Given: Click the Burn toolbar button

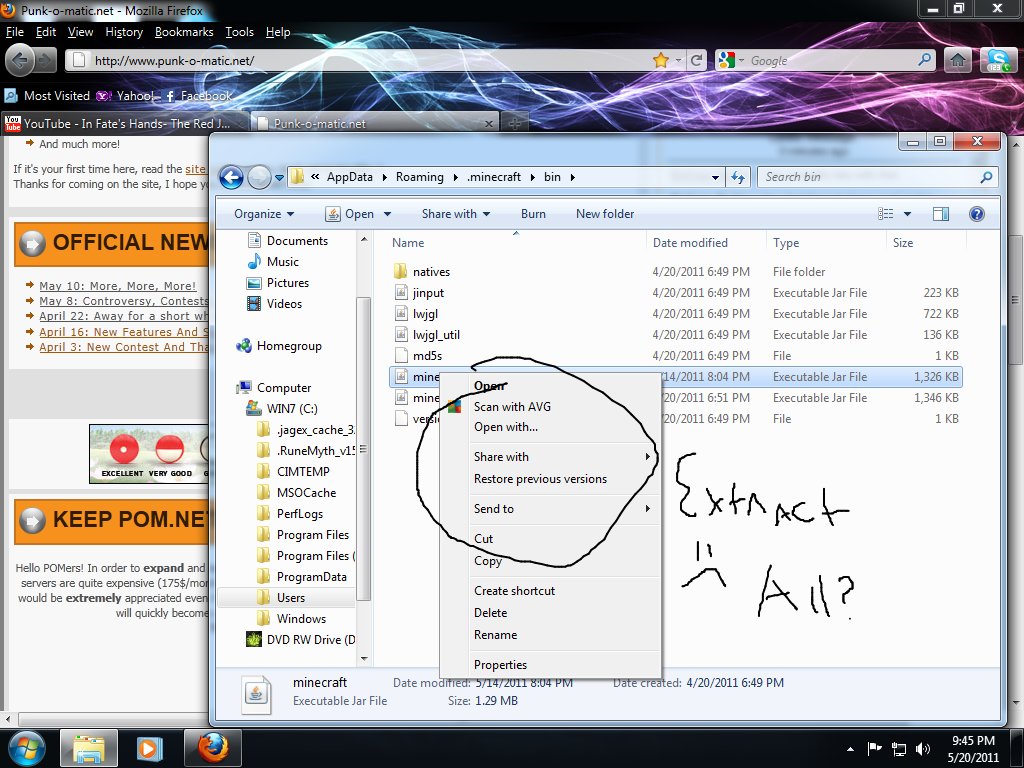Looking at the screenshot, I should click(533, 214).
